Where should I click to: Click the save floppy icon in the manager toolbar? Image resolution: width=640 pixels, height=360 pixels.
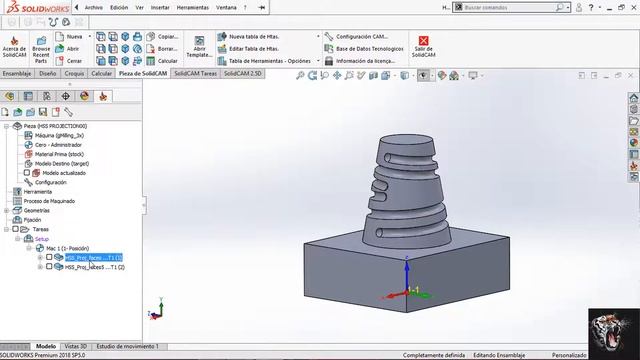(x=43, y=112)
